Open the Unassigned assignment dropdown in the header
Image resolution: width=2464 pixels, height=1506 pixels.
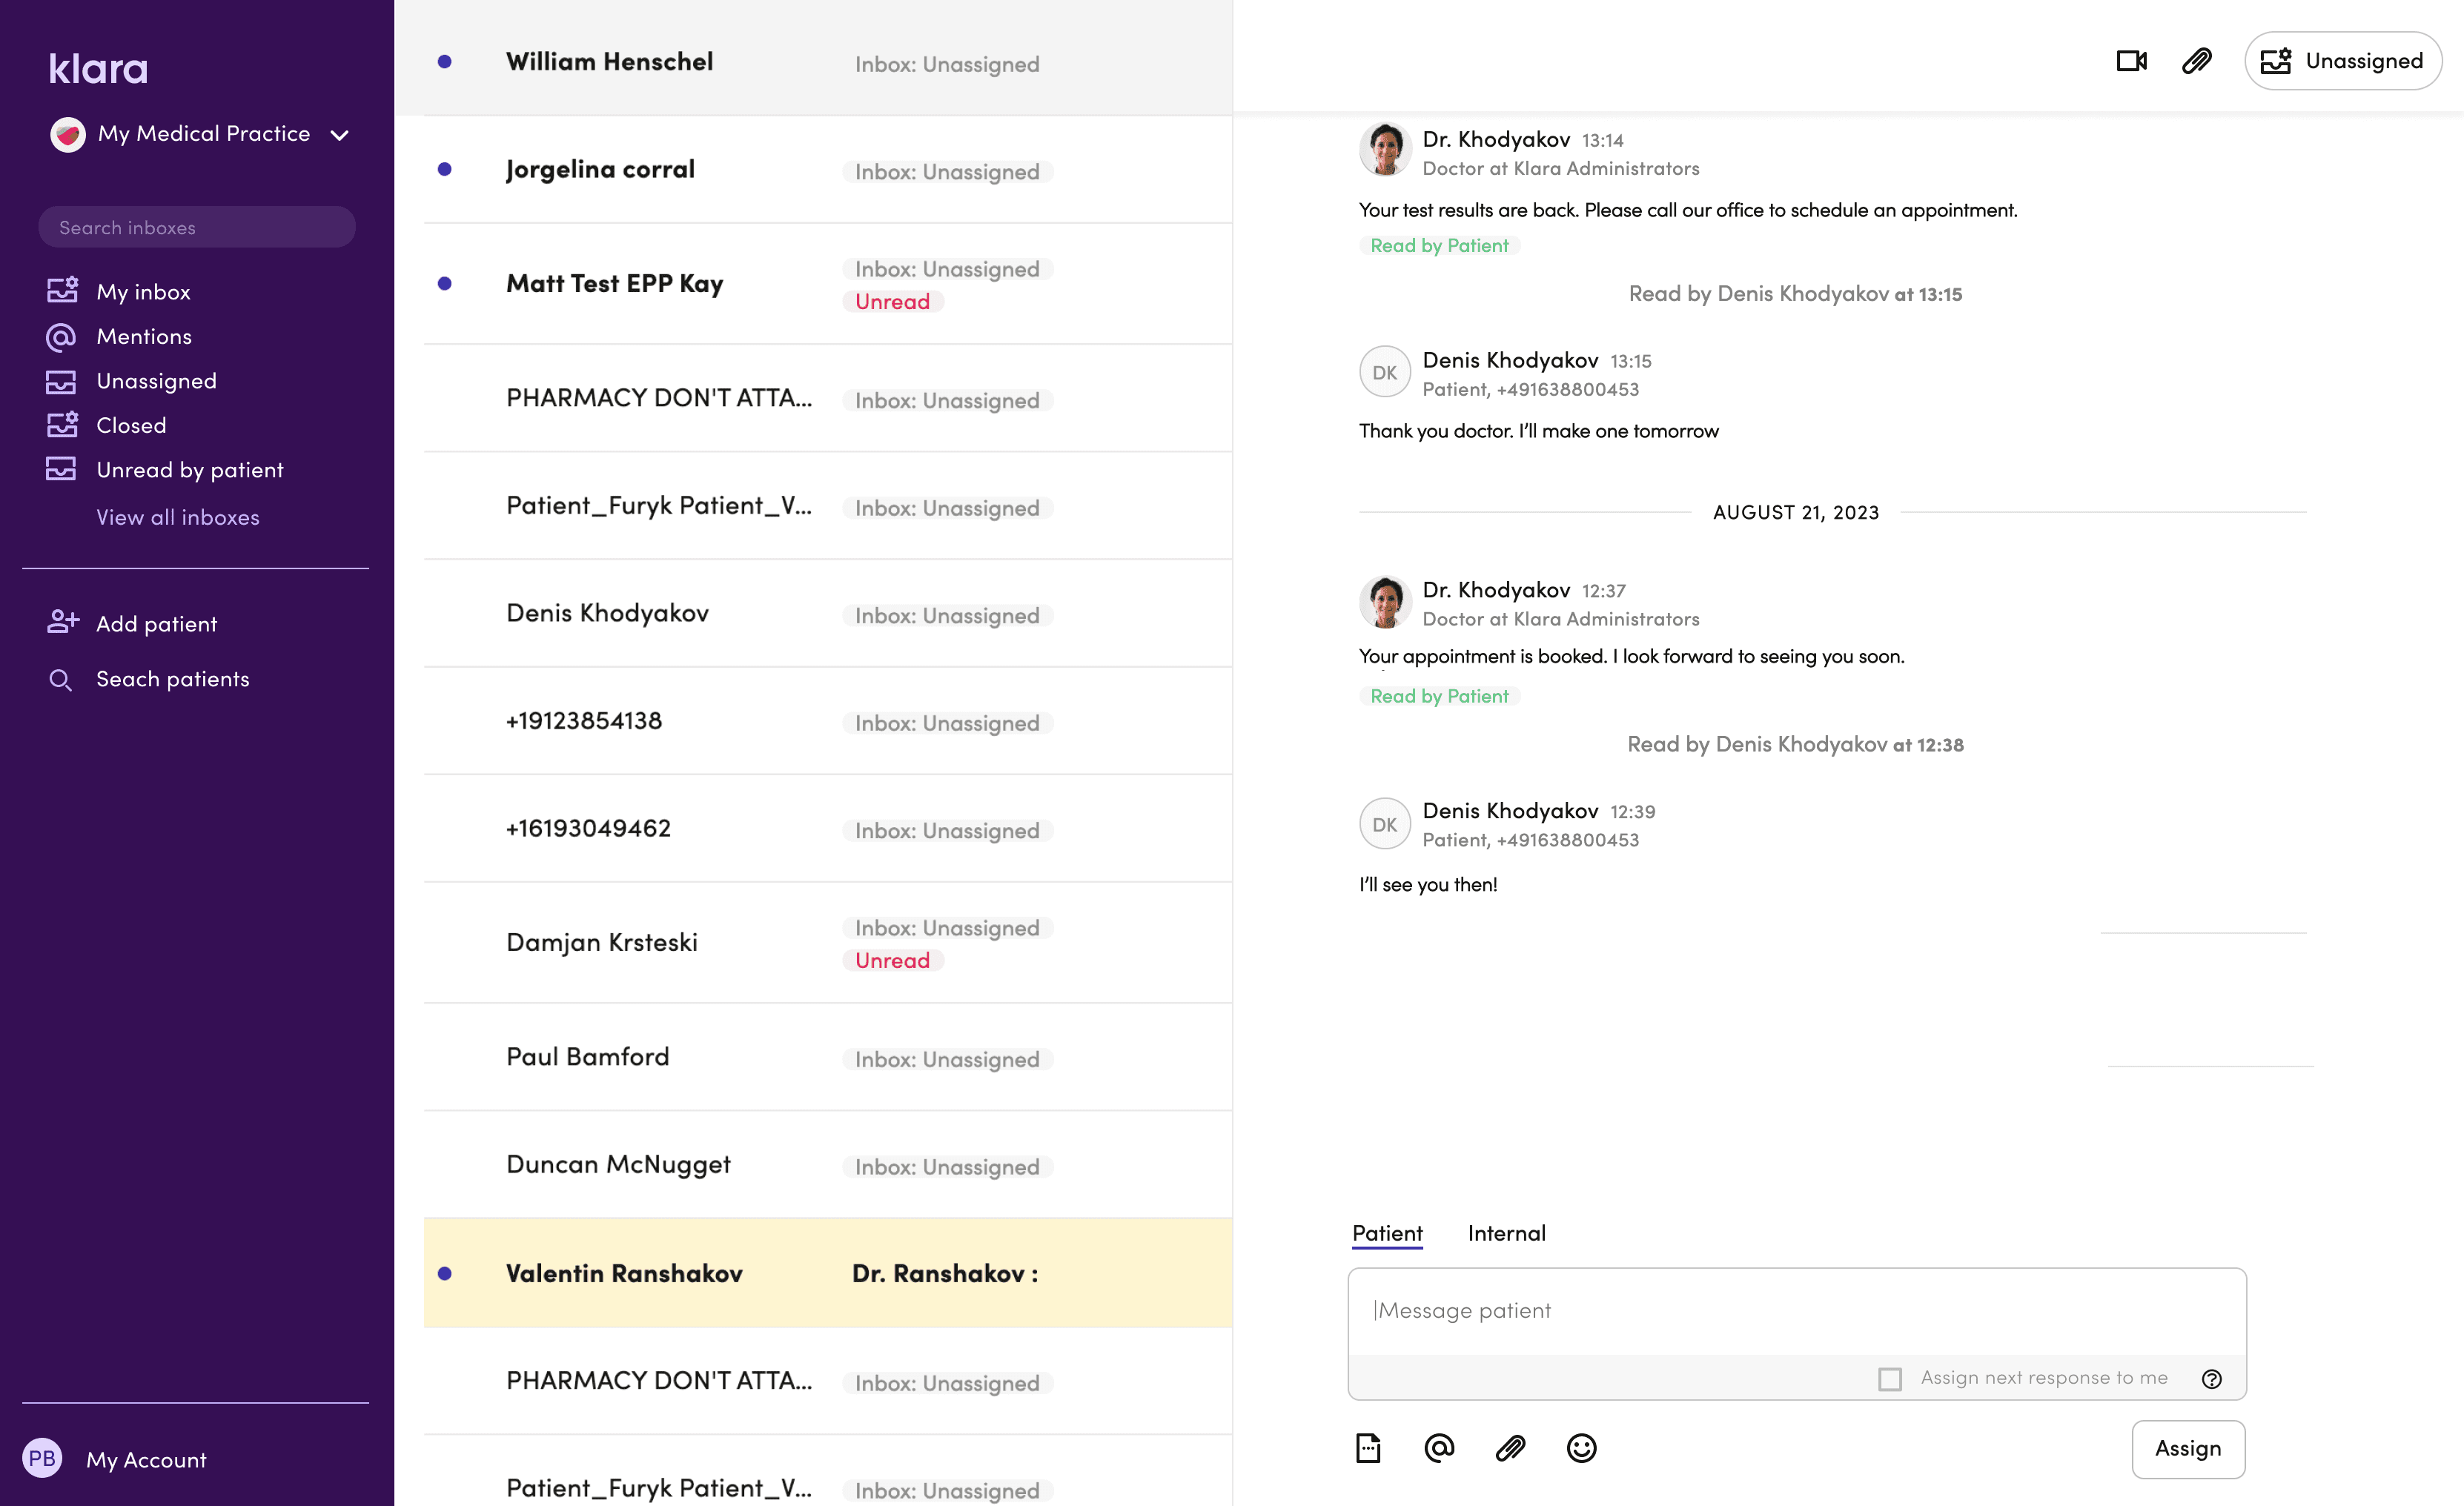pyautogui.click(x=2342, y=61)
